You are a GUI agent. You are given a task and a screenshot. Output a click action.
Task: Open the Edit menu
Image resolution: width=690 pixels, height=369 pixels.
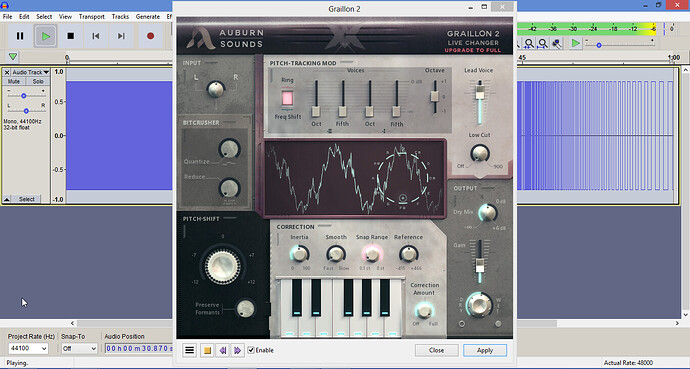pyautogui.click(x=24, y=17)
